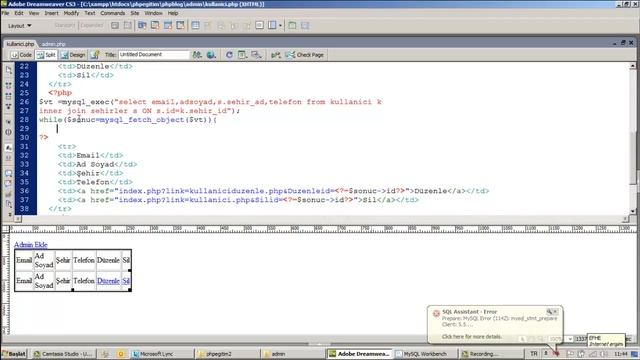Viewport: 640px width, 360px height.
Task: Open the Frames dropdown arrow in Layout bar
Action: [x=280, y=26]
